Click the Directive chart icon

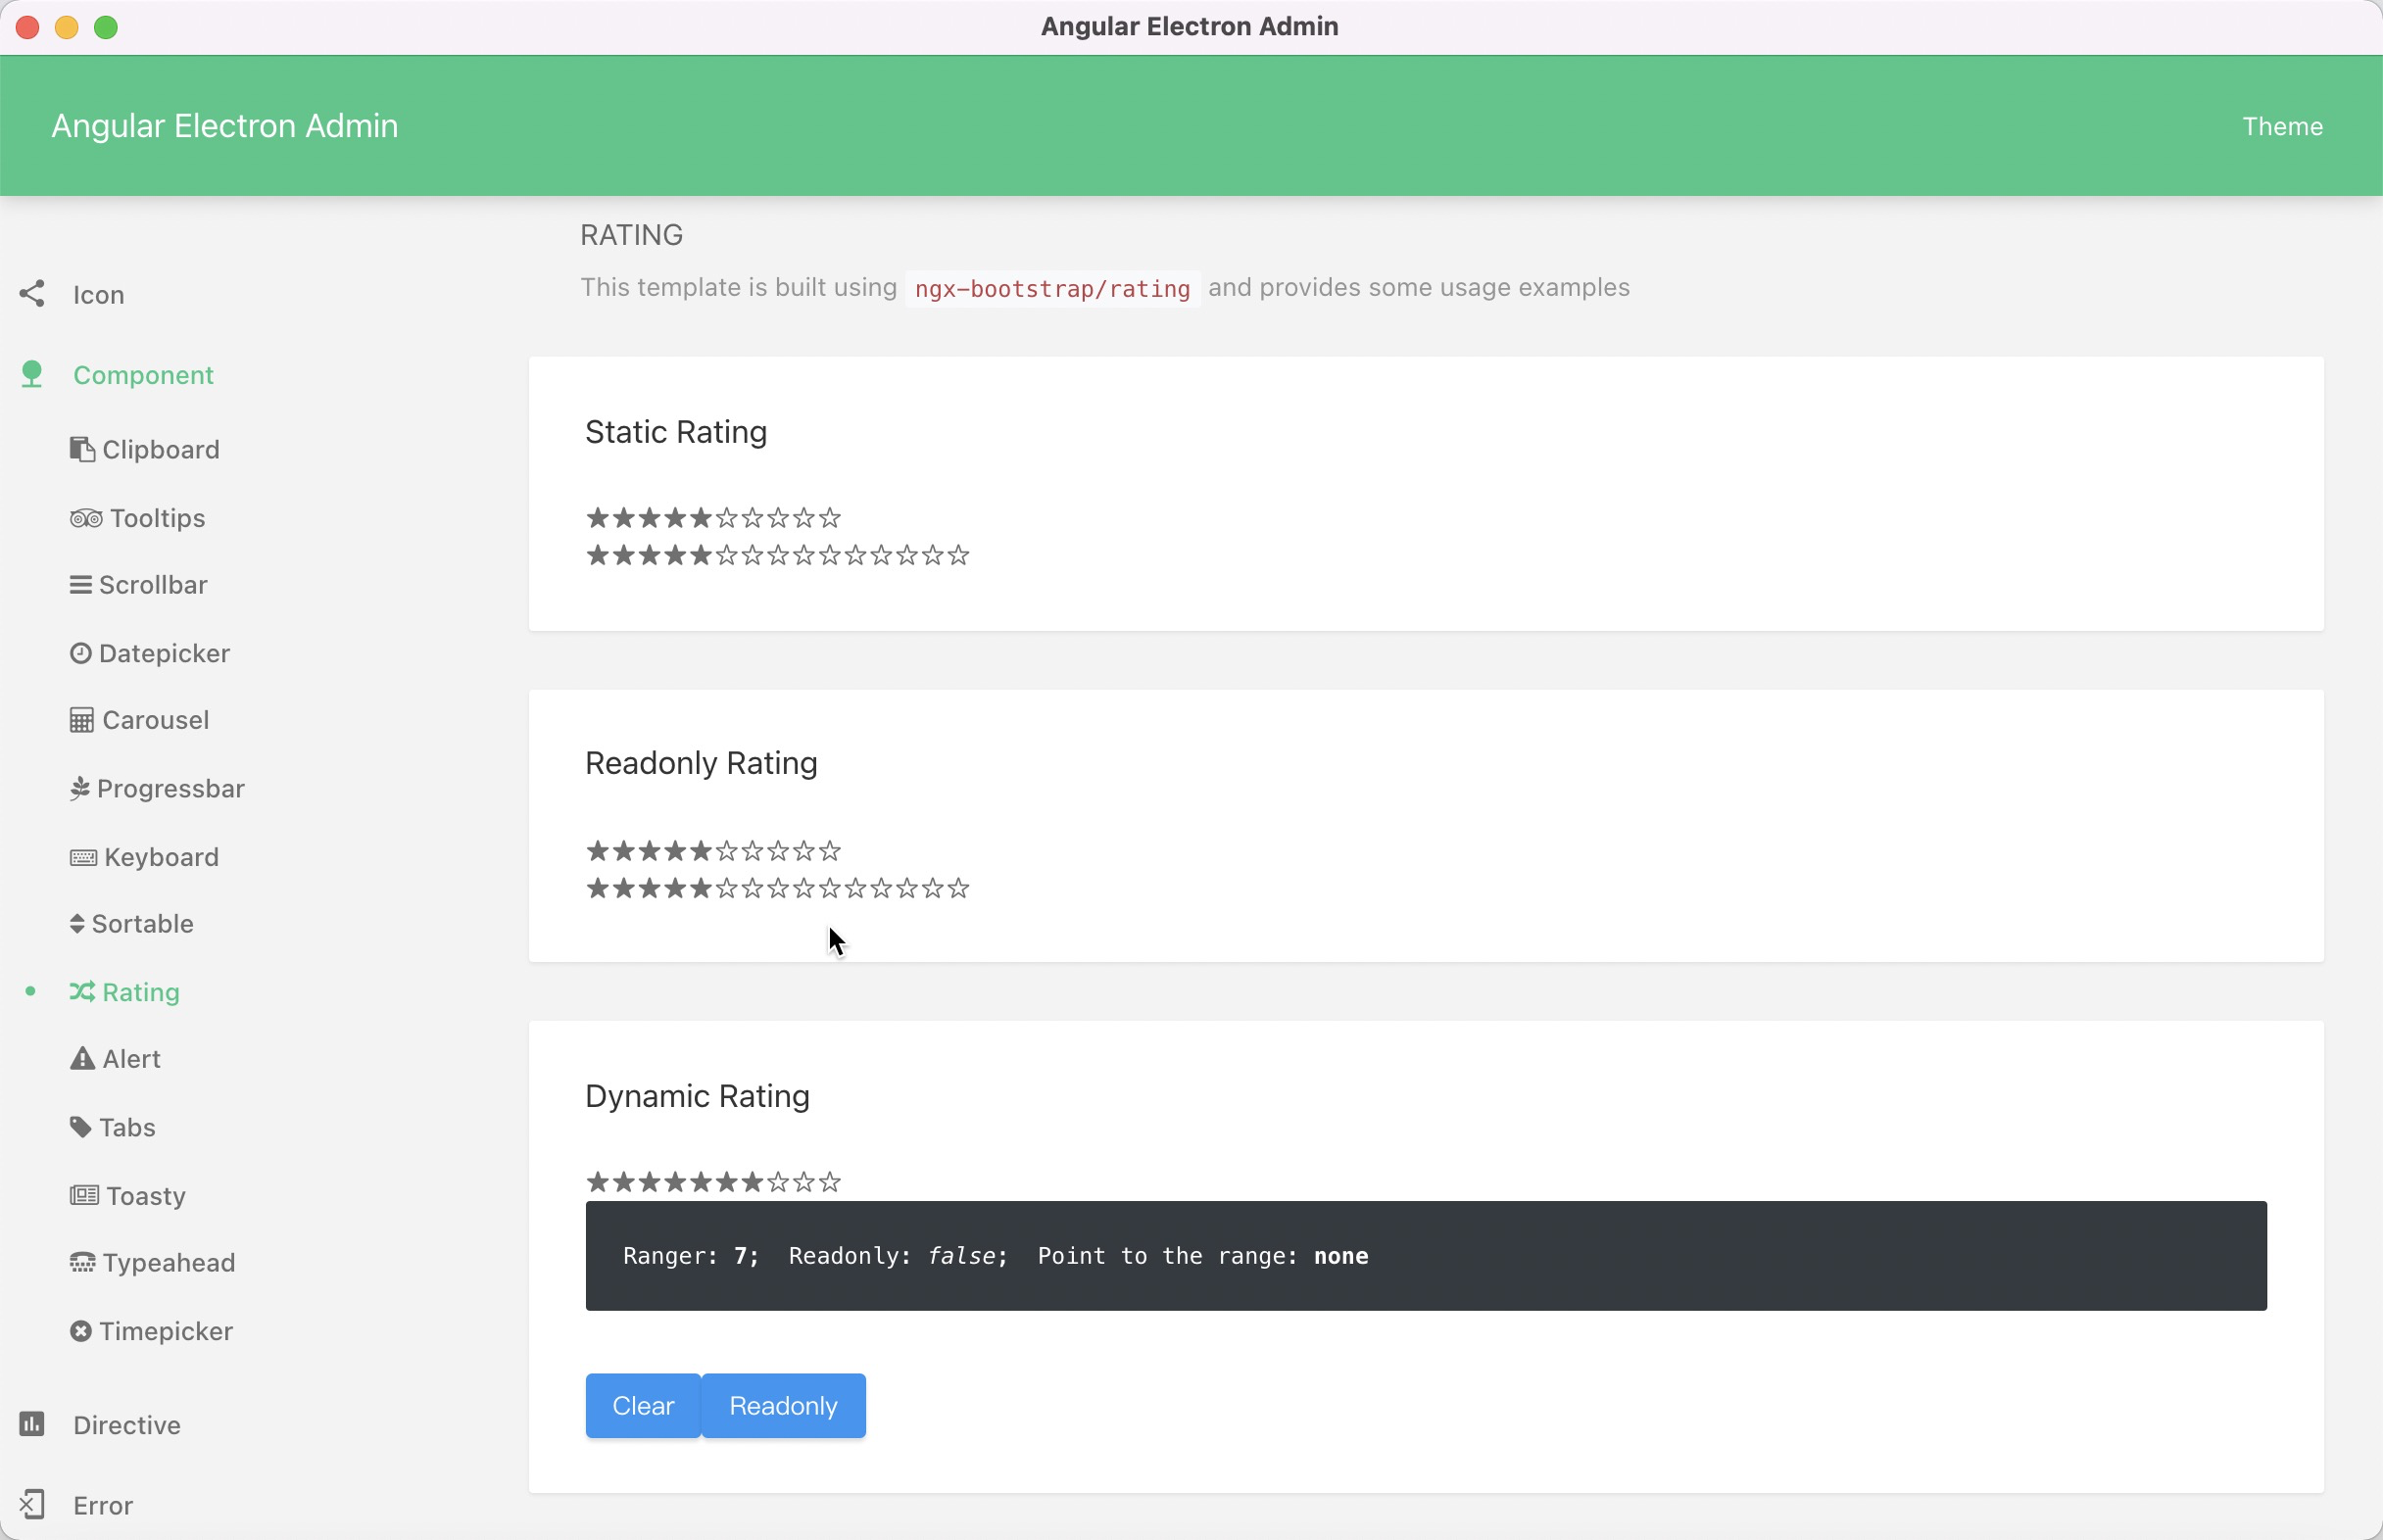pyautogui.click(x=32, y=1424)
